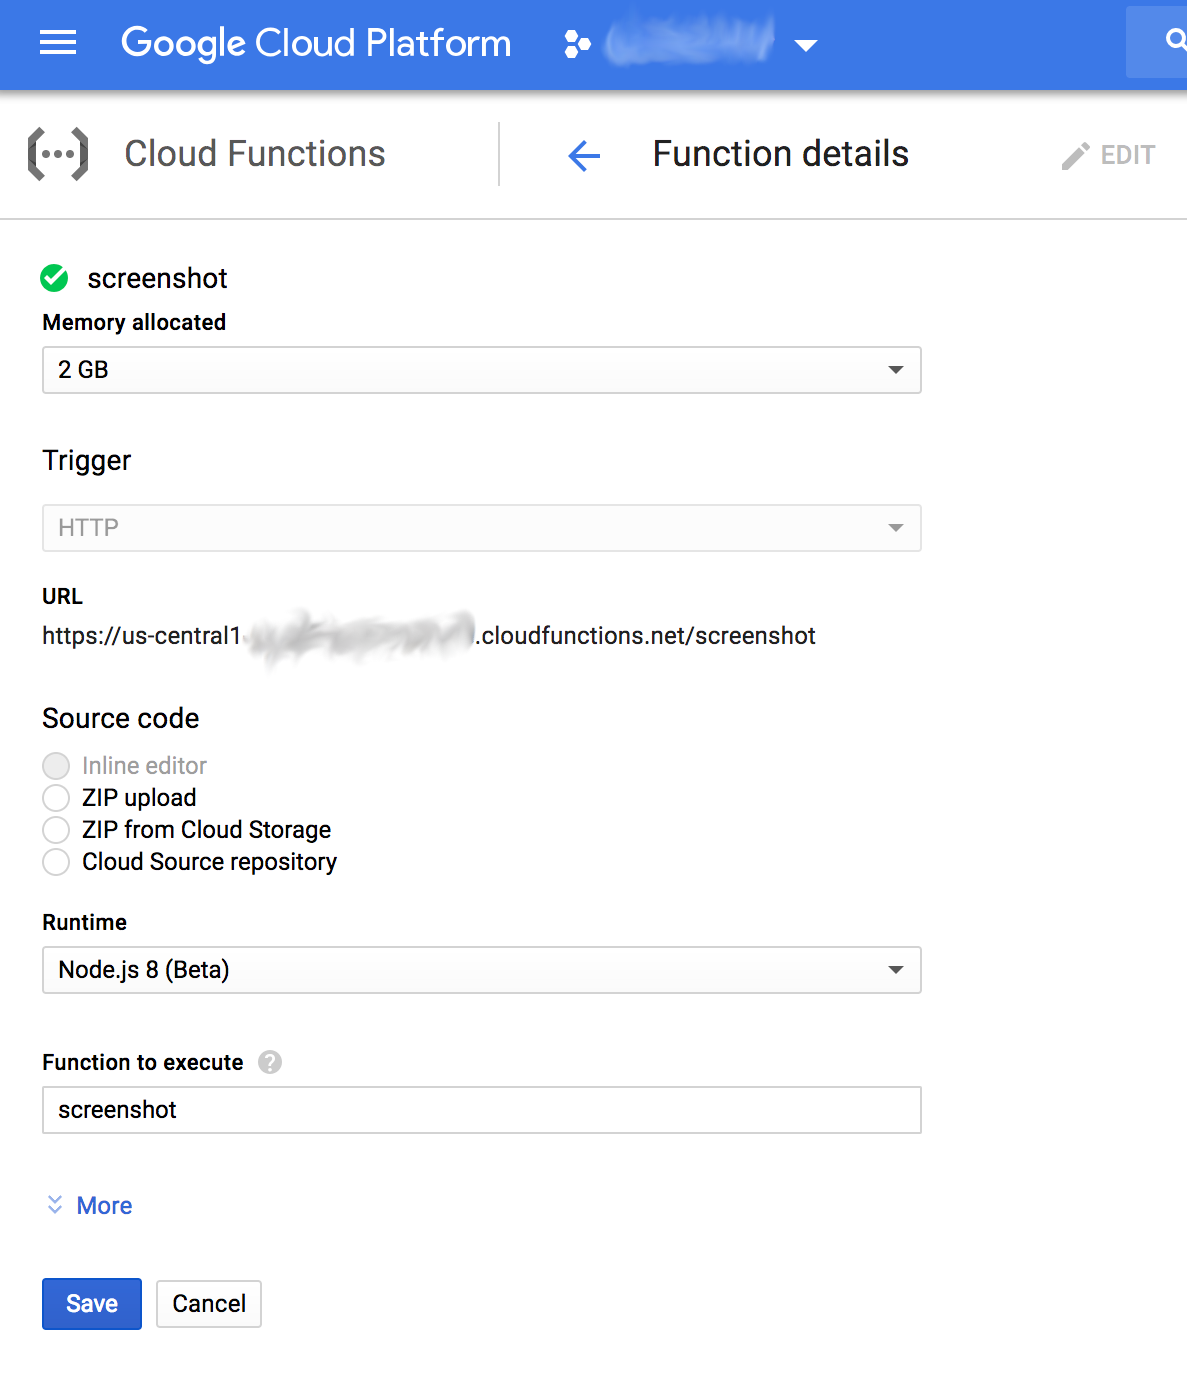Open the Memory allocated dropdown

481,370
